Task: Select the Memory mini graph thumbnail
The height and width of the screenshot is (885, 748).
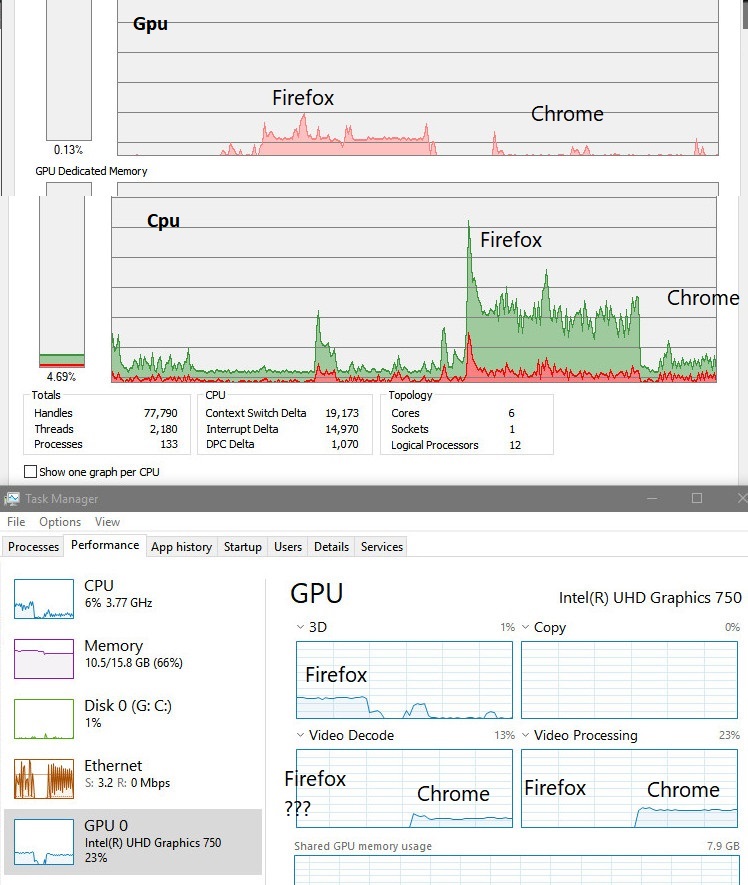Action: pos(43,659)
